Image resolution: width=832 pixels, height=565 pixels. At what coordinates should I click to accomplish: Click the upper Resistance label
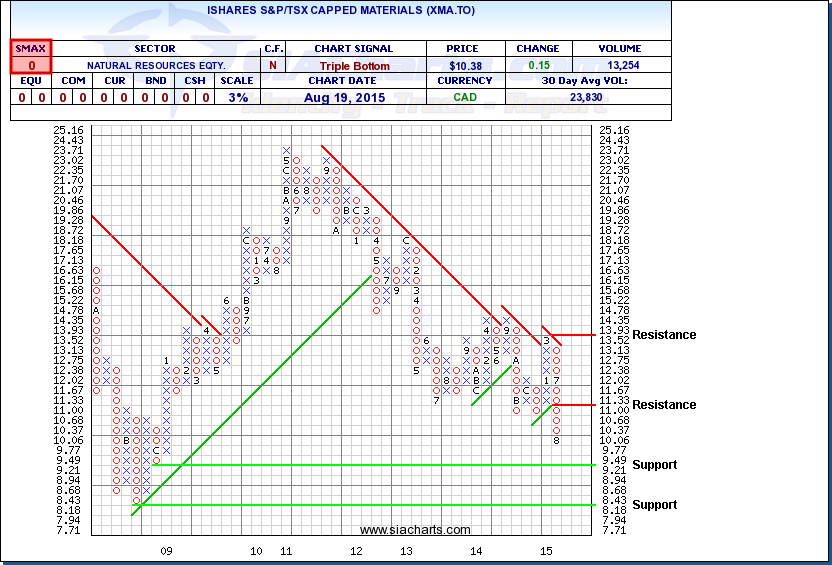click(664, 335)
